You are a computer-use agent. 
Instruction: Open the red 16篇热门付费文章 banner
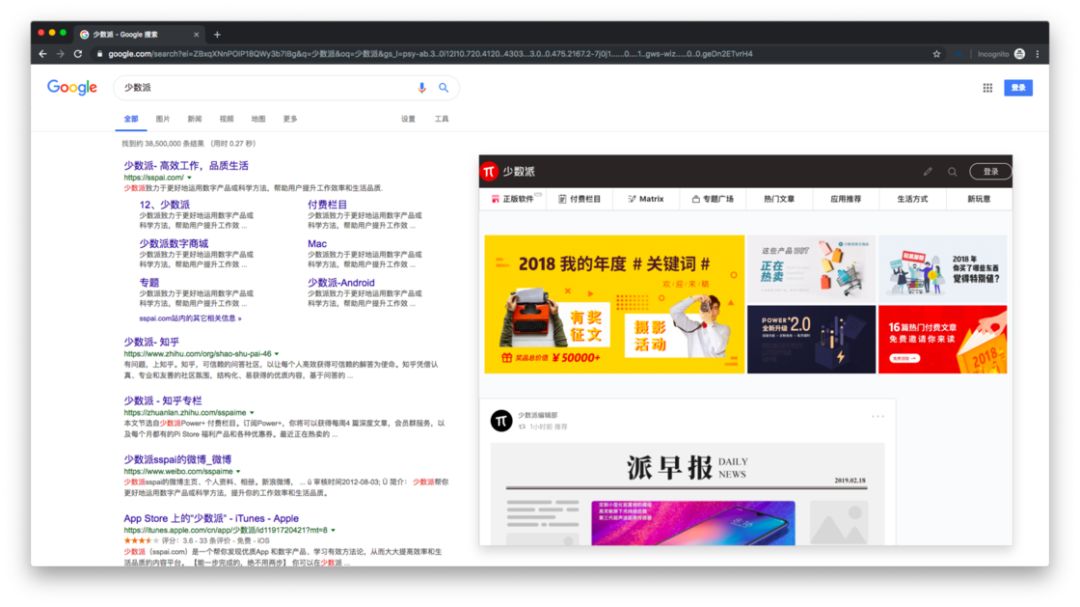(942, 340)
